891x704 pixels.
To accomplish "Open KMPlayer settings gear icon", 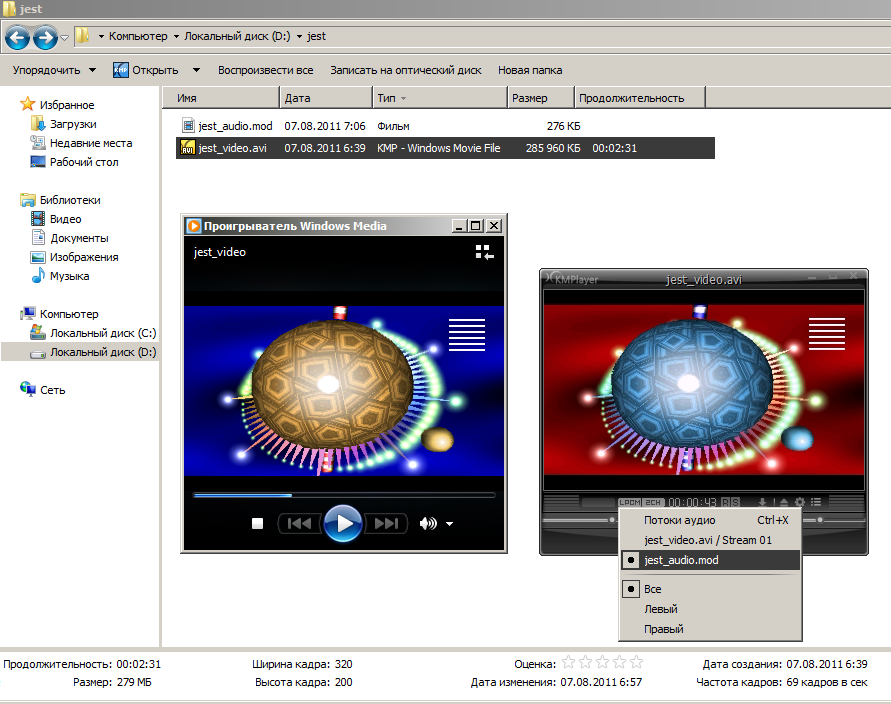I will tap(799, 502).
